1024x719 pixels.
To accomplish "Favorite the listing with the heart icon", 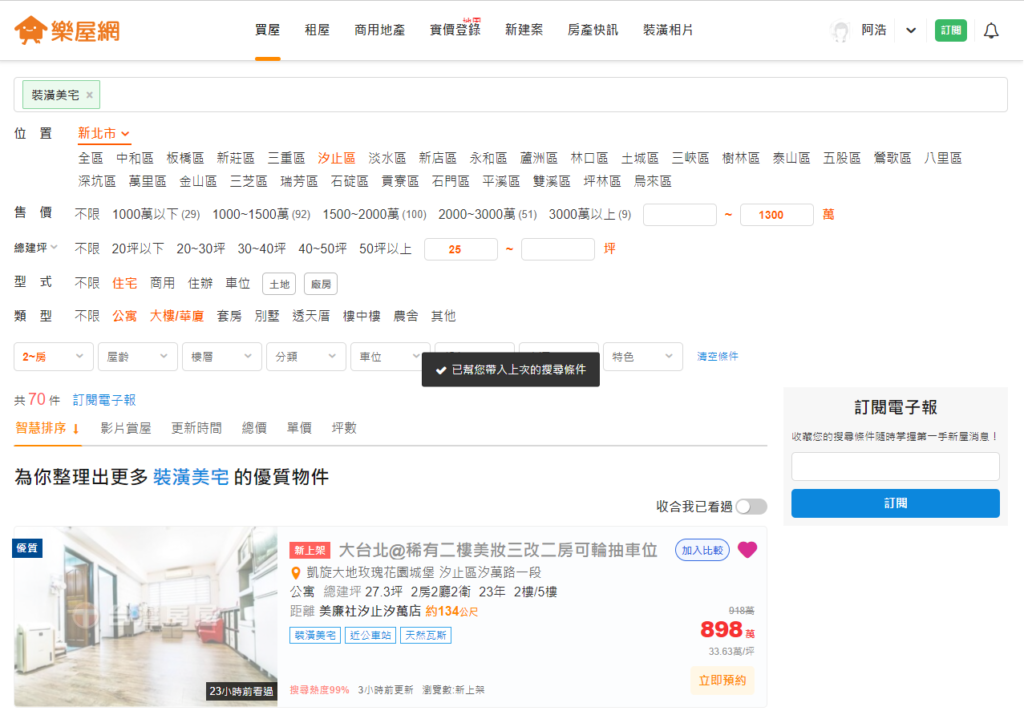I will pyautogui.click(x=747, y=550).
